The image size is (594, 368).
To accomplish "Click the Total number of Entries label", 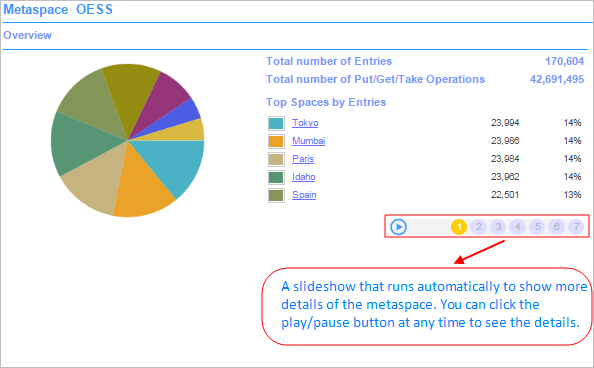I will 329,61.
